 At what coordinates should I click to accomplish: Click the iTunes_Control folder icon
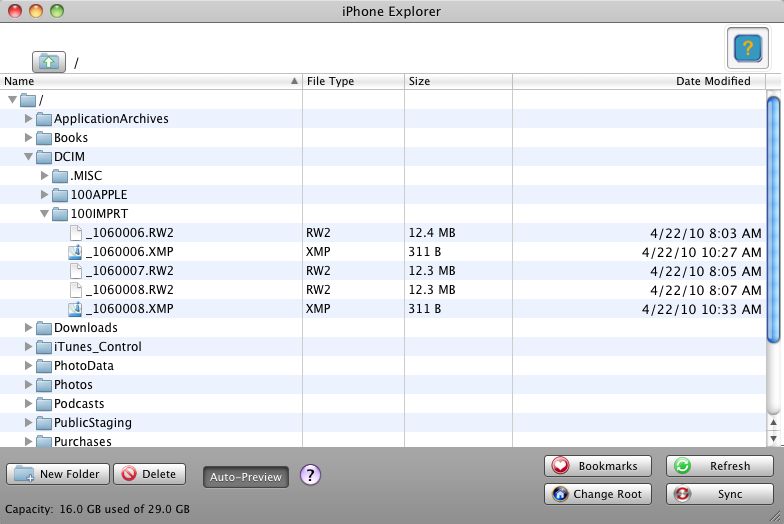pyautogui.click(x=44, y=347)
